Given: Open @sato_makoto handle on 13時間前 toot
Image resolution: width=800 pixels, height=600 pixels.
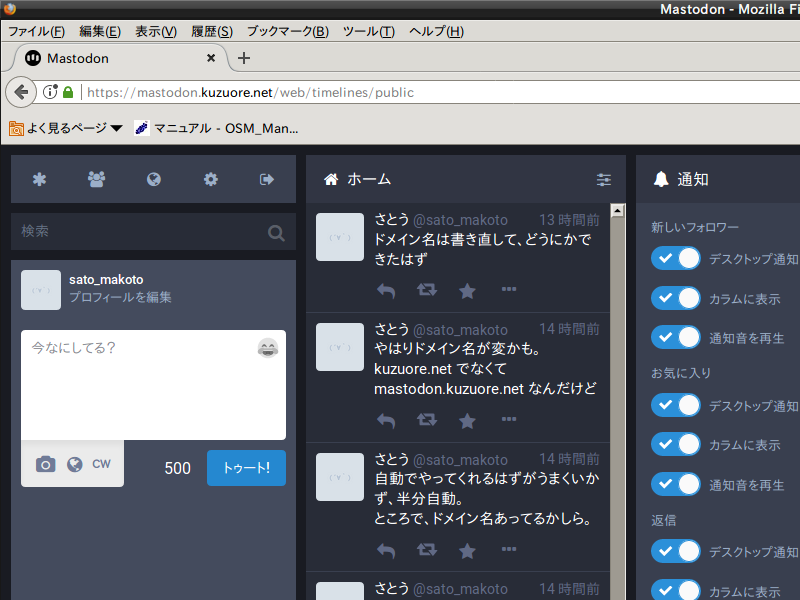Looking at the screenshot, I should [x=460, y=220].
